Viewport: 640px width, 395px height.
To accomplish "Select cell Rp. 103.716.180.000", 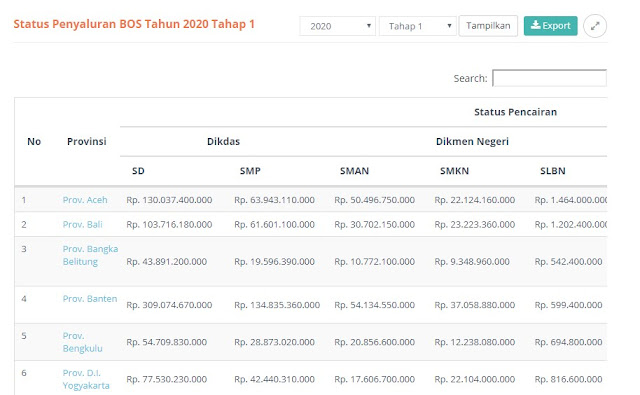I will [x=169, y=224].
